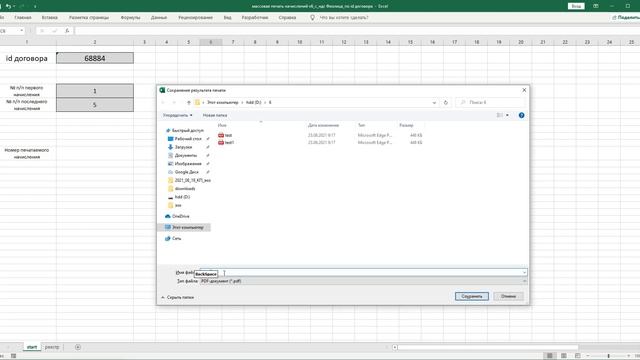Click the zoom slider in Excel status bar
The image size is (640, 360).
point(608,356)
